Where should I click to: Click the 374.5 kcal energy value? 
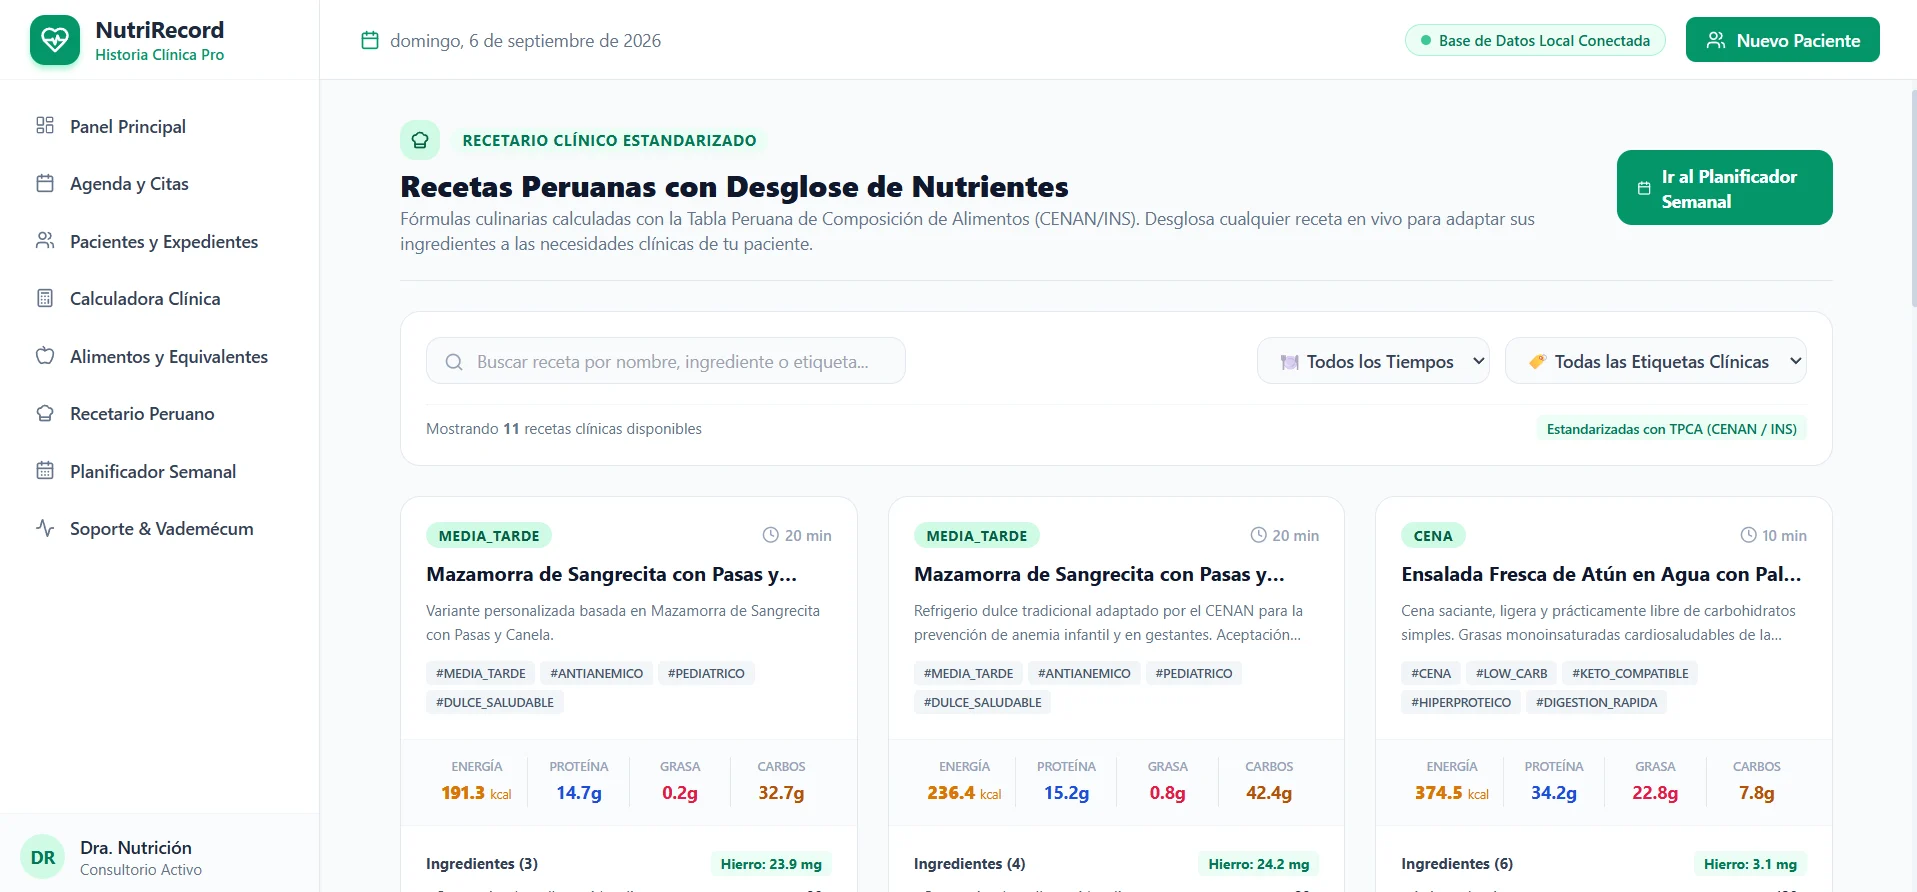[x=1452, y=793]
